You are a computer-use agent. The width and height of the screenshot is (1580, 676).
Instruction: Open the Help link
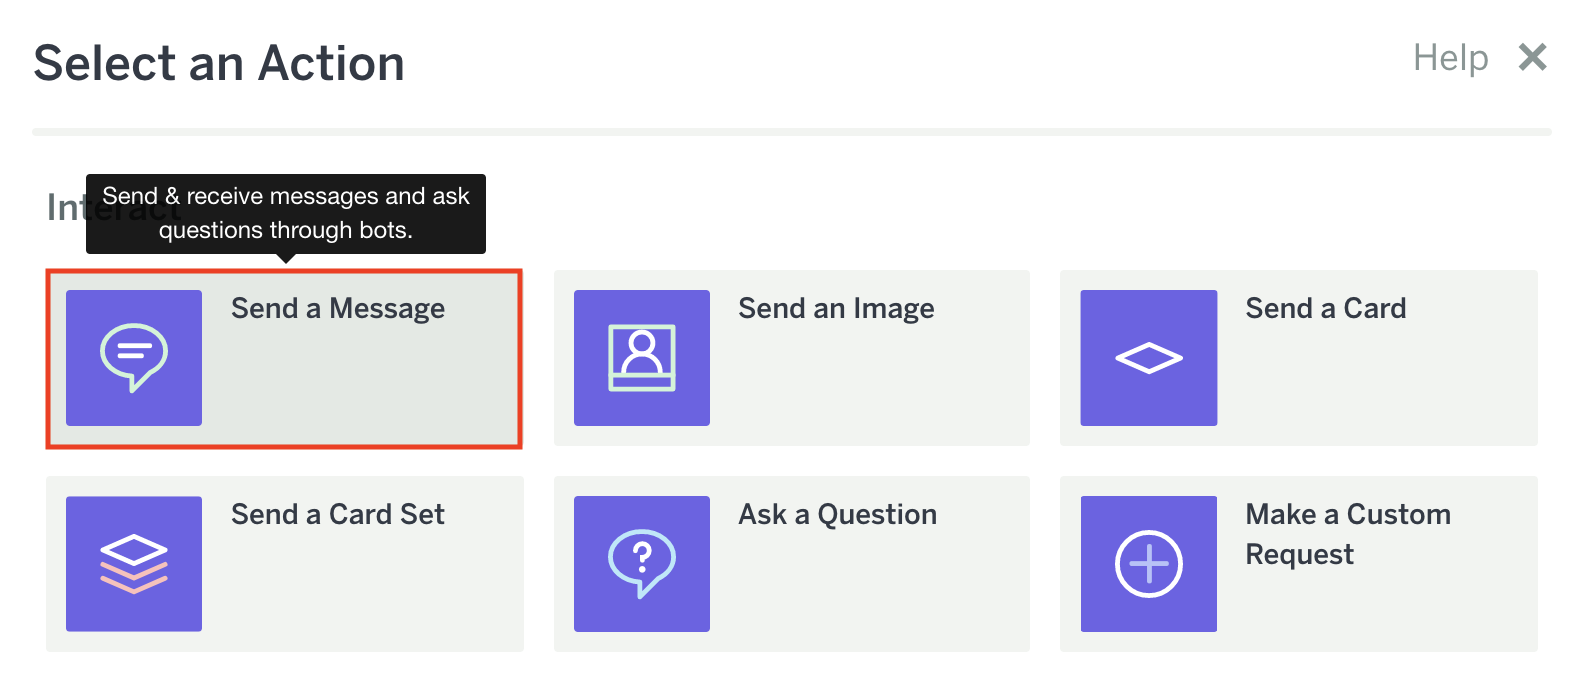pyautogui.click(x=1450, y=58)
